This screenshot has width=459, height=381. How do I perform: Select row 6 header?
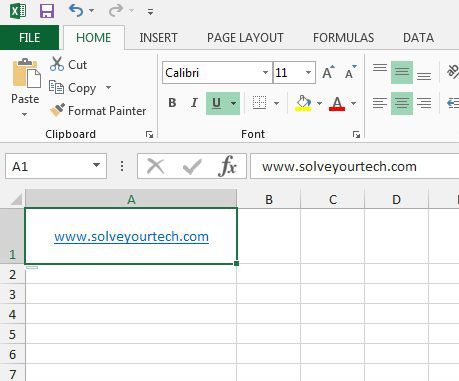pyautogui.click(x=12, y=354)
